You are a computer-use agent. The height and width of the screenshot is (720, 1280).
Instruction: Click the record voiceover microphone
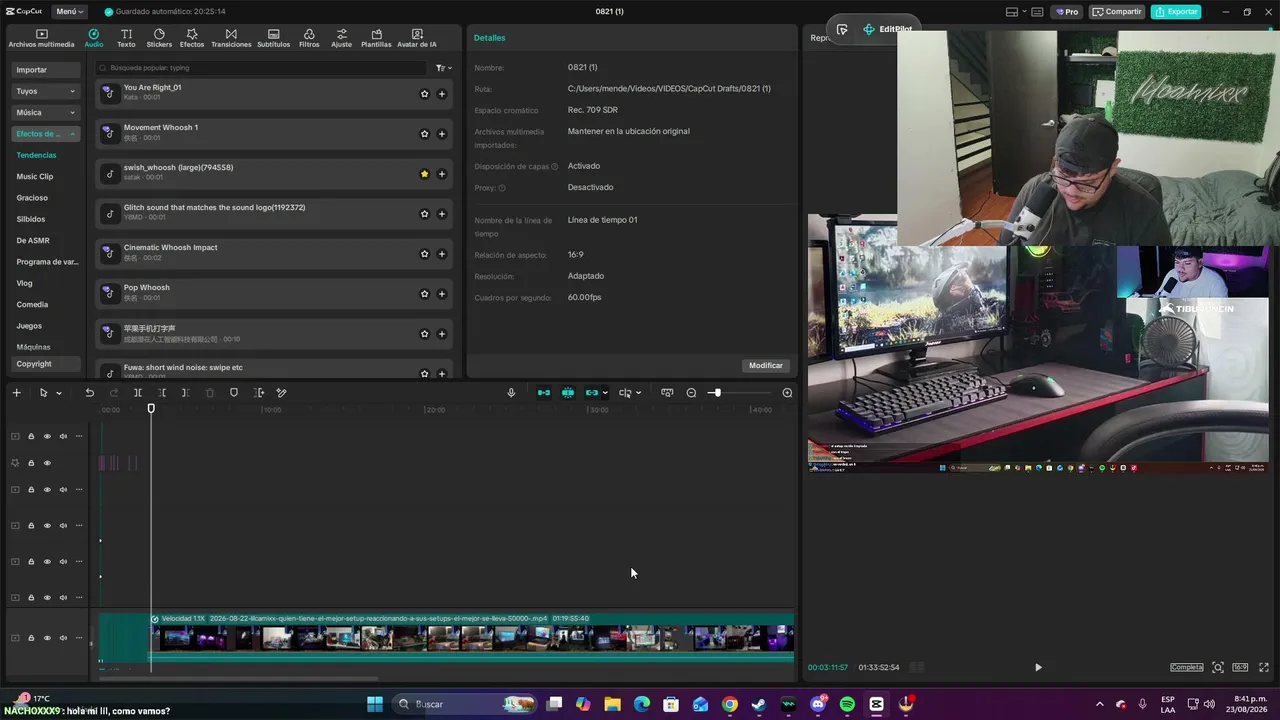[511, 393]
